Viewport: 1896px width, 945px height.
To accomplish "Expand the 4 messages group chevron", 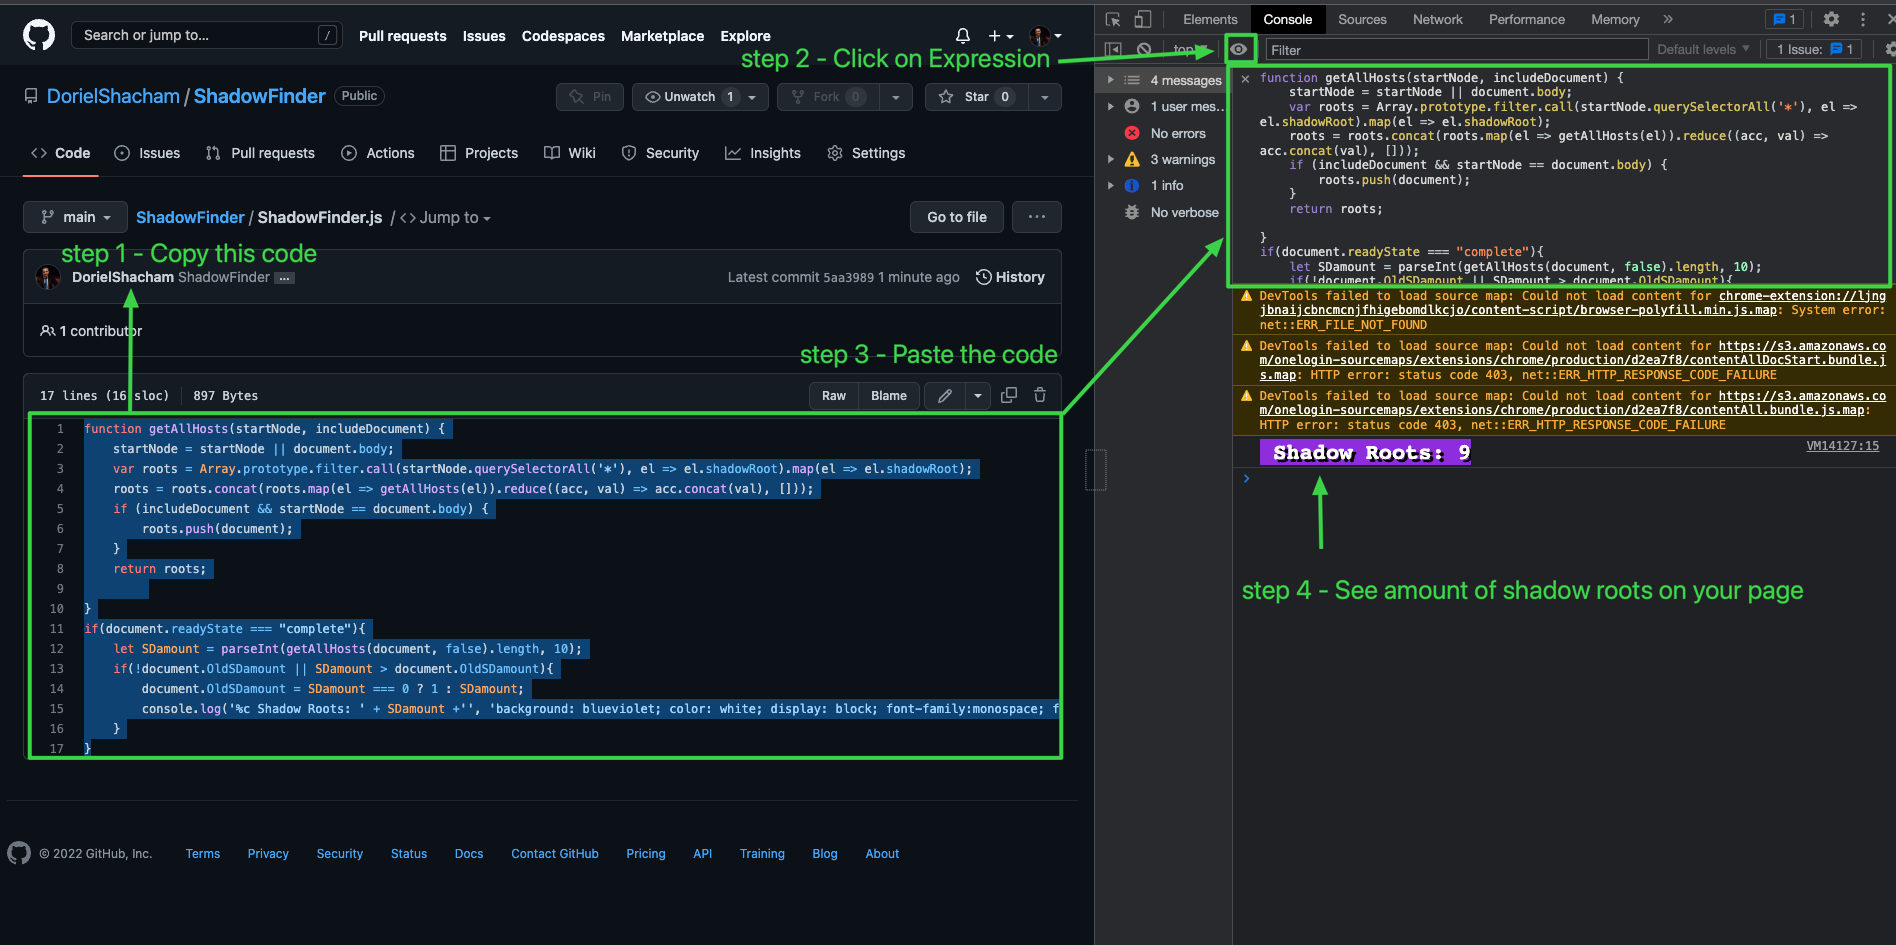I will point(1110,80).
